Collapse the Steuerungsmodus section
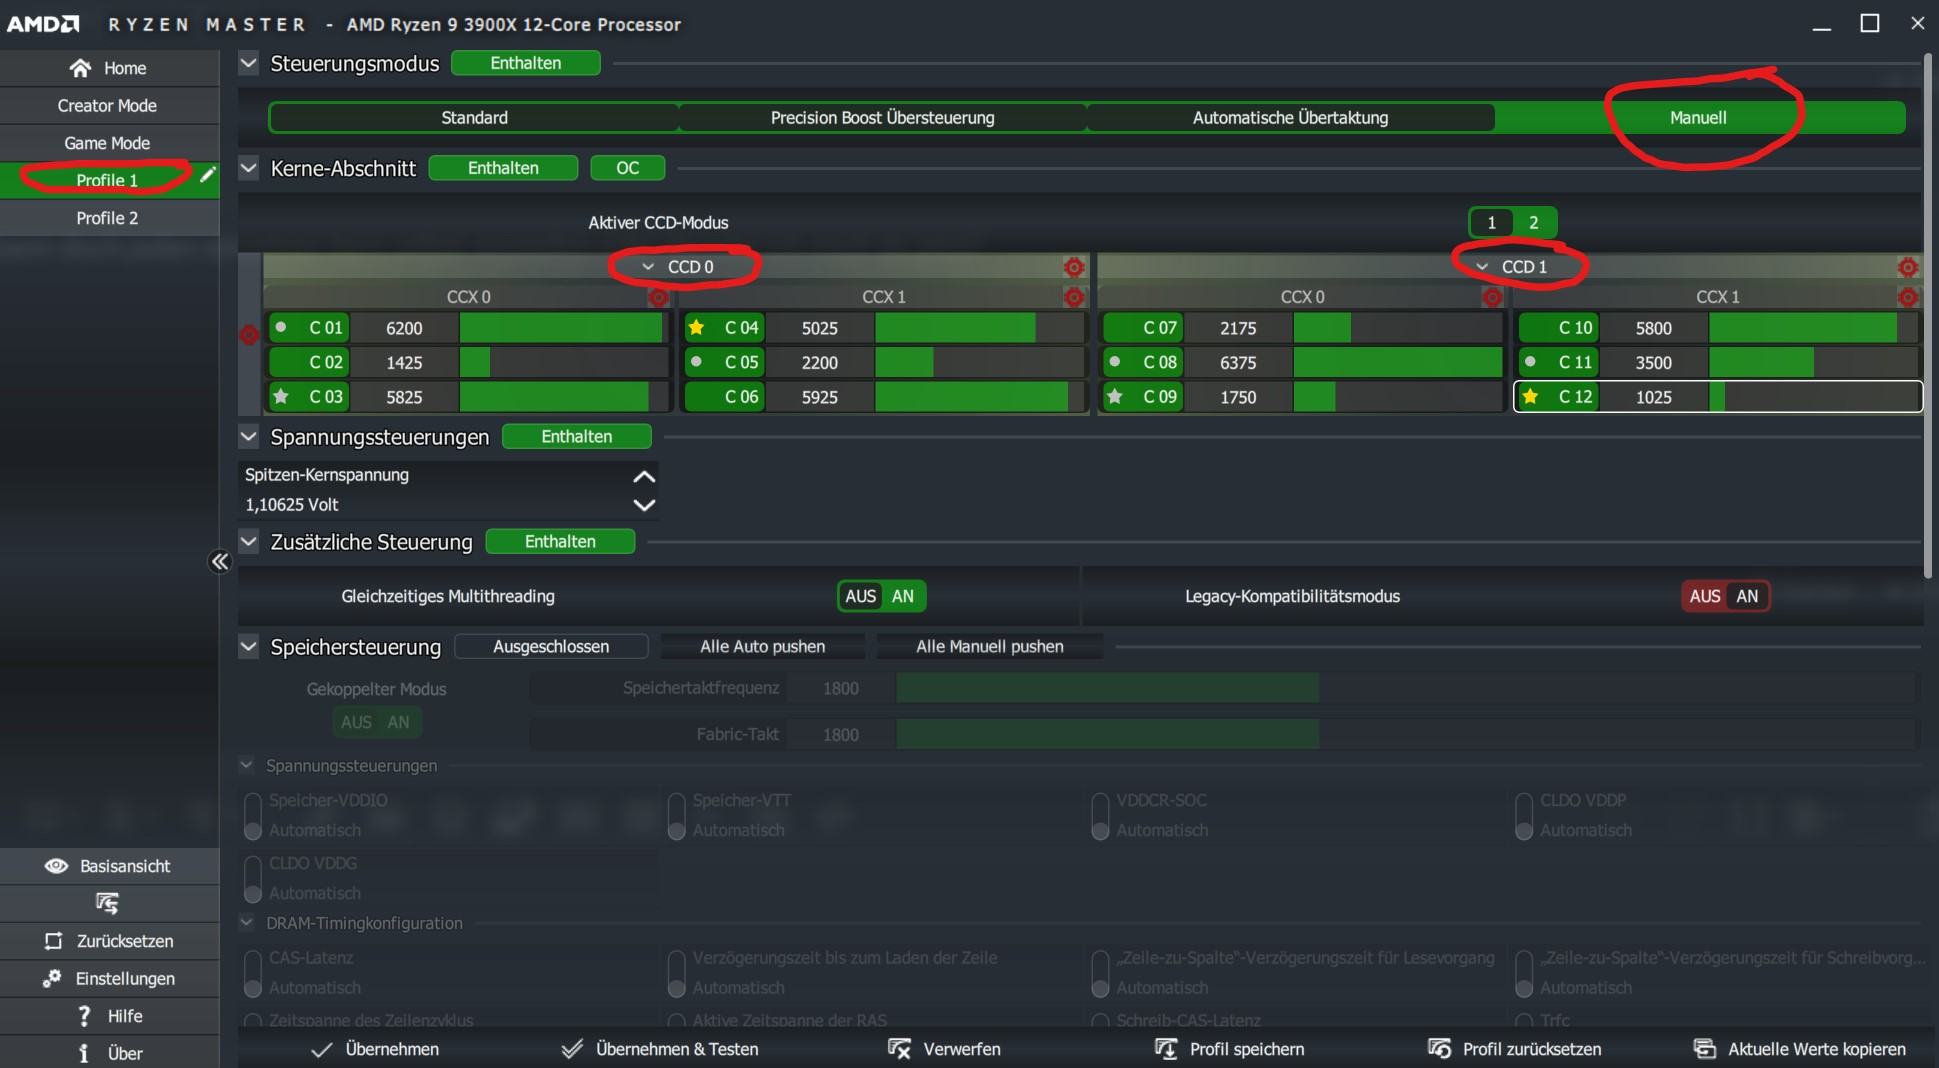This screenshot has width=1939, height=1068. pos(248,63)
